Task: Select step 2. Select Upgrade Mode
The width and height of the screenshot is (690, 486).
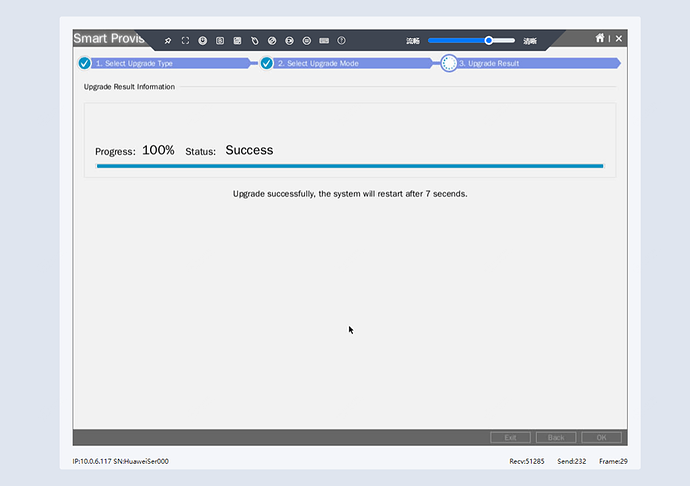Action: 318,63
